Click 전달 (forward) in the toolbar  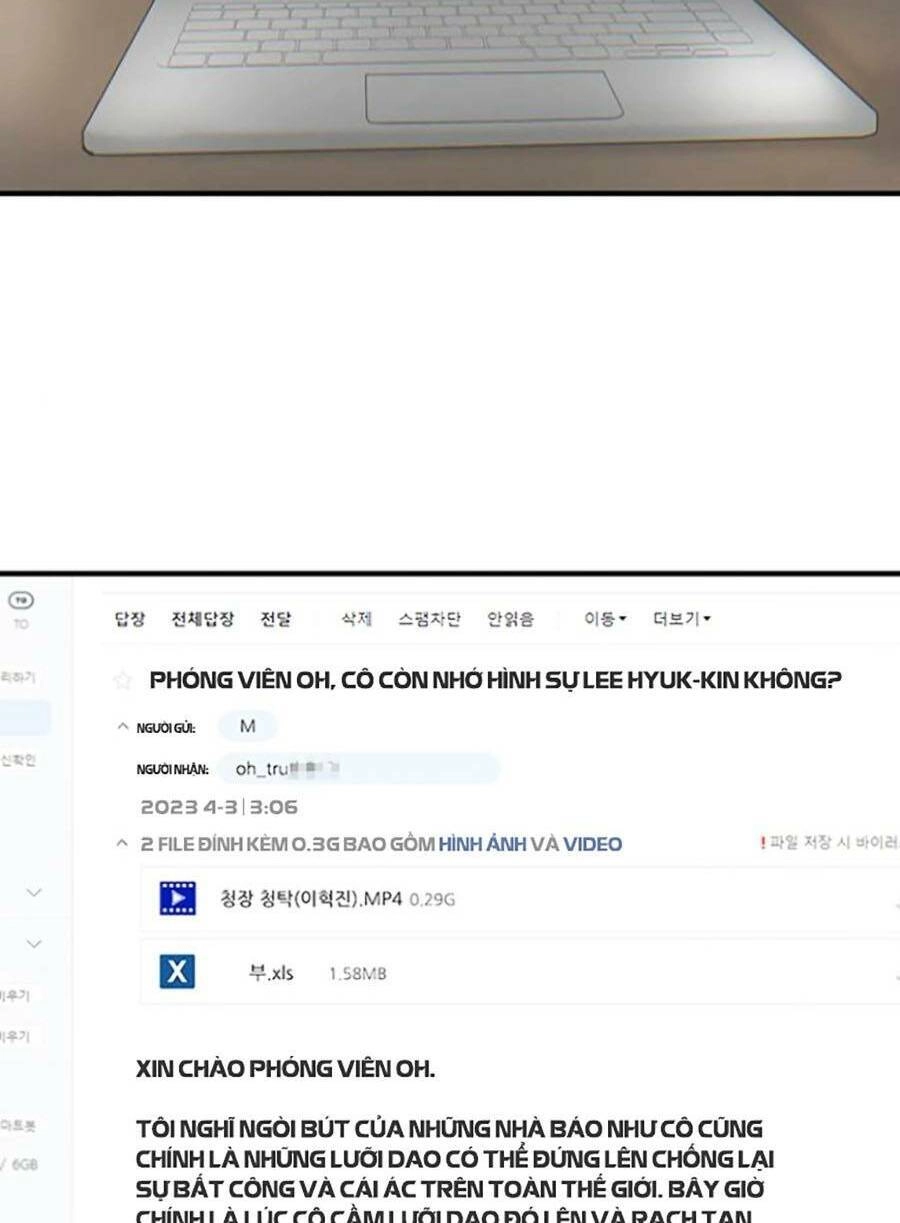tap(276, 619)
